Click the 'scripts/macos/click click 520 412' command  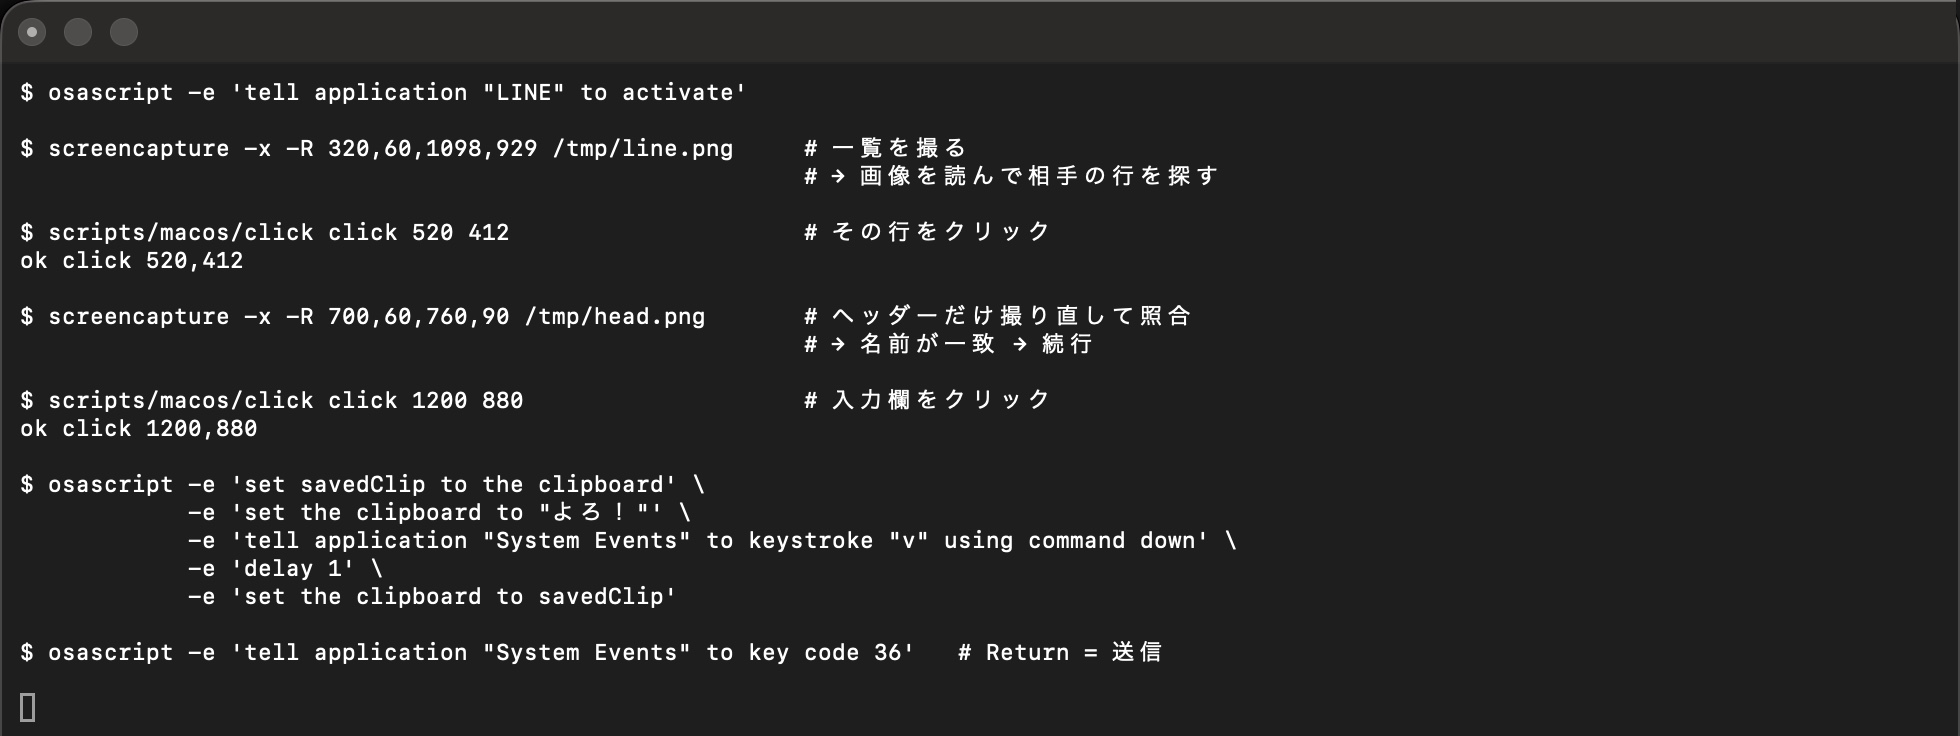point(265,232)
